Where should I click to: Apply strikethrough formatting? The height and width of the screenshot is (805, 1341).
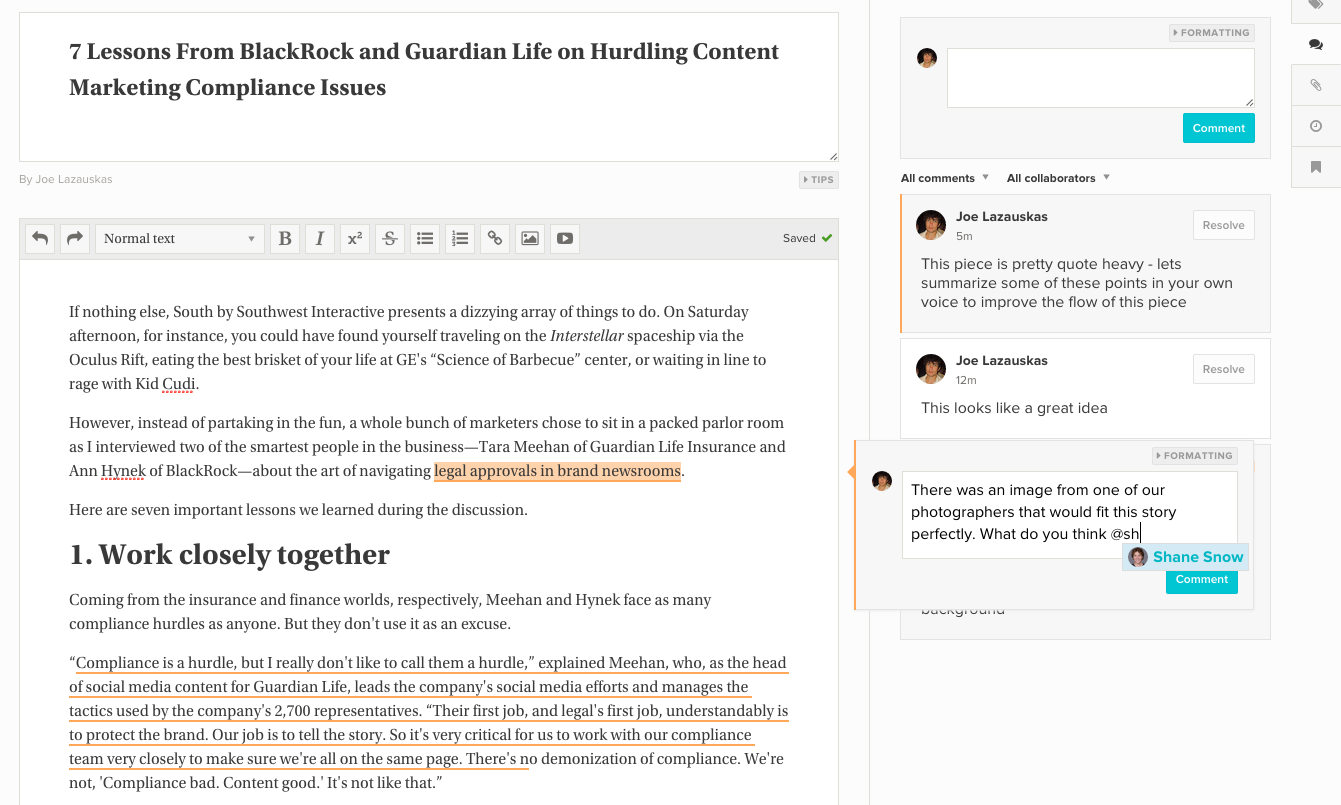tap(390, 239)
